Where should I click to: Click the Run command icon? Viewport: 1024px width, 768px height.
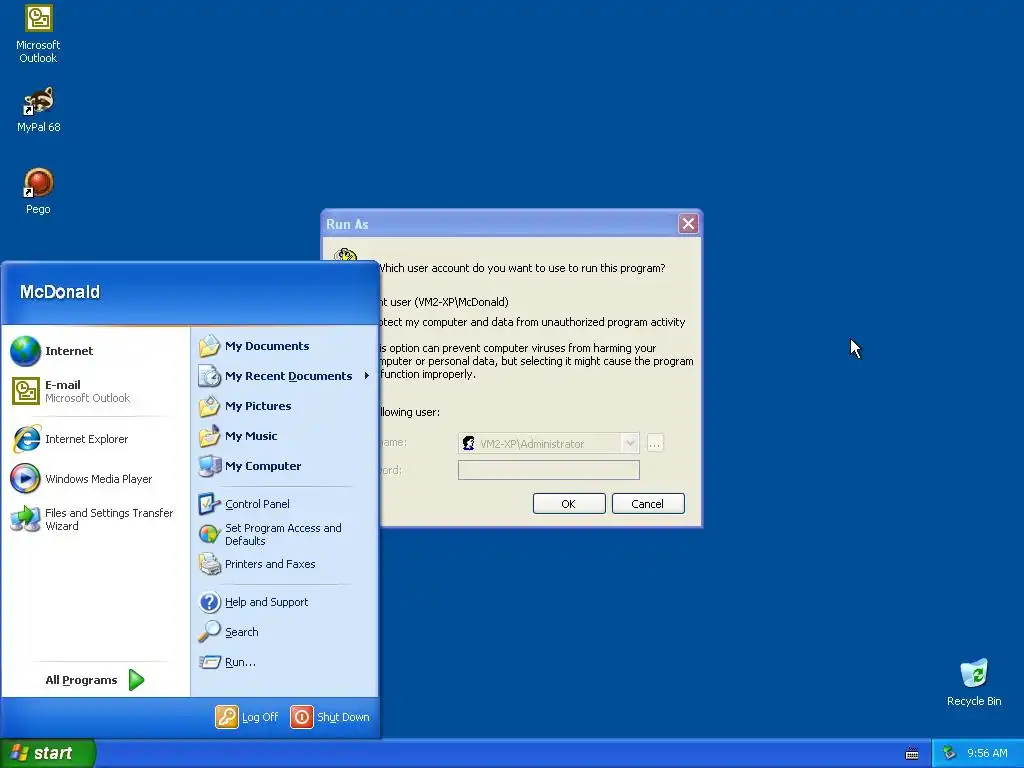(210, 662)
